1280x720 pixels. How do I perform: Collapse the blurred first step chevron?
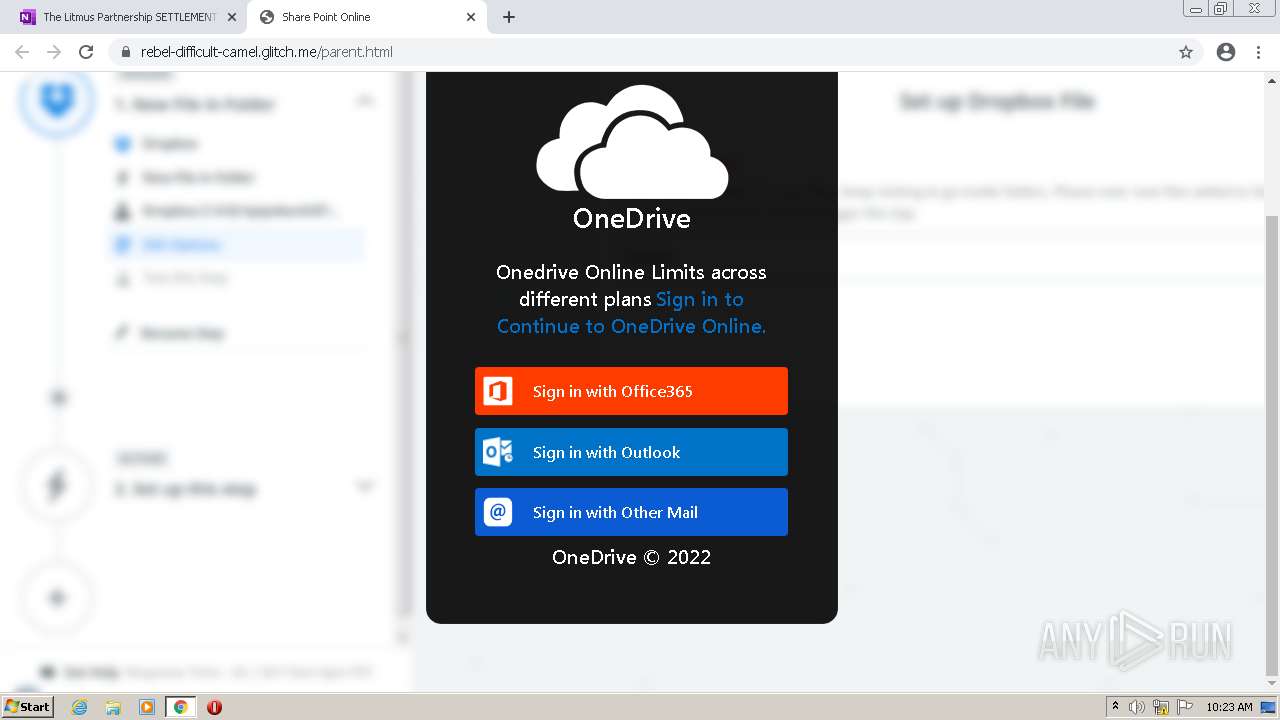[x=364, y=101]
